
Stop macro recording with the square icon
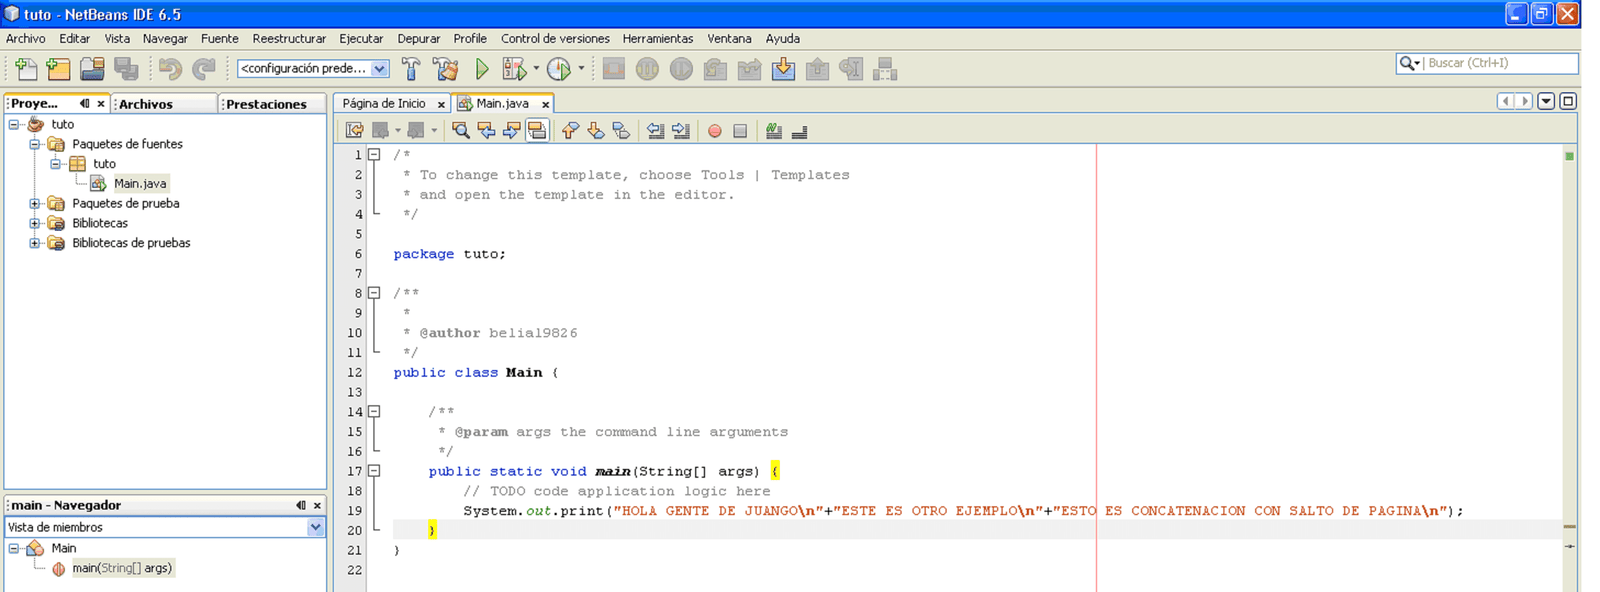[740, 131]
